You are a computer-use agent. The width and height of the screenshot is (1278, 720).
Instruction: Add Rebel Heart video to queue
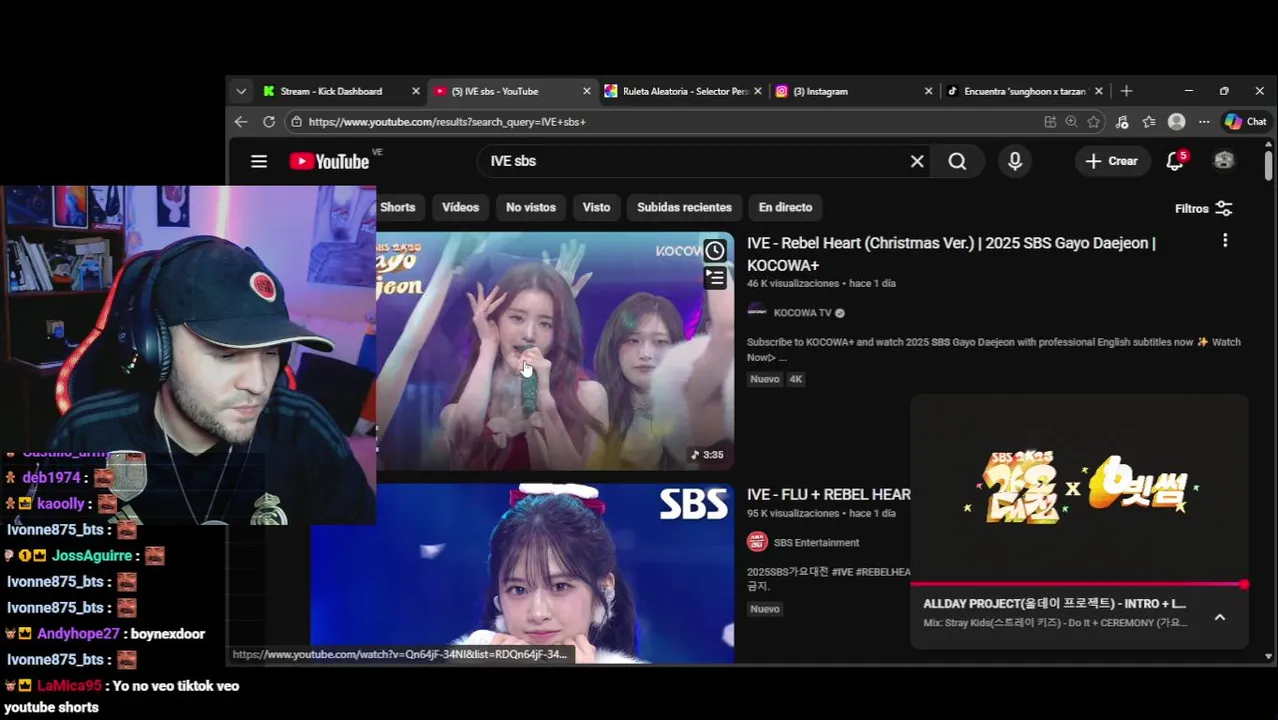(x=715, y=277)
